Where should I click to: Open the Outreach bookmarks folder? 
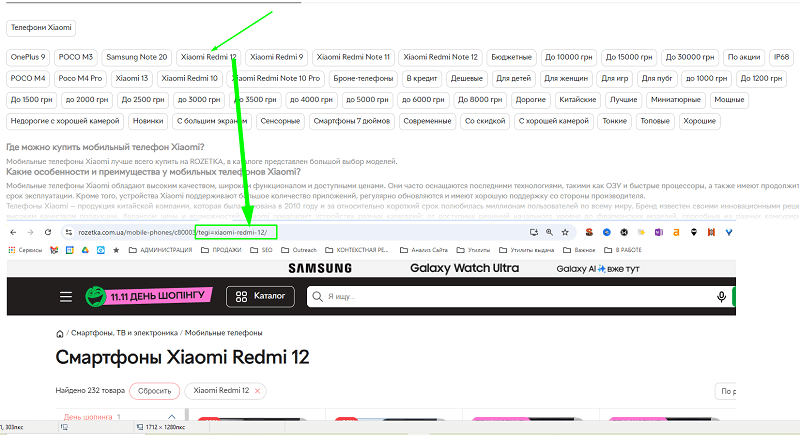[299, 250]
